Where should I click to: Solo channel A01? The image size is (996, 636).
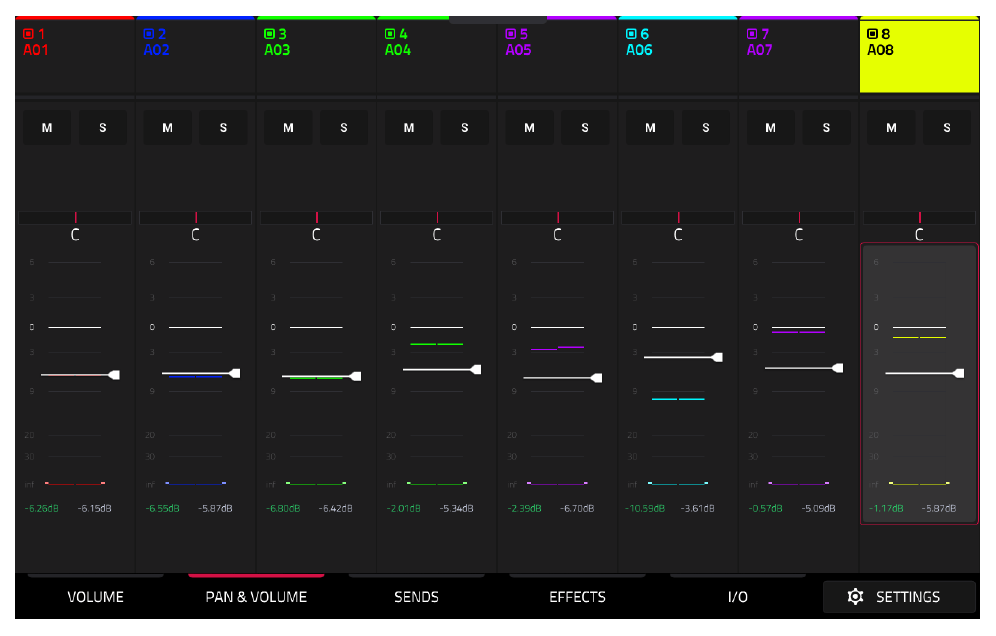tap(103, 128)
